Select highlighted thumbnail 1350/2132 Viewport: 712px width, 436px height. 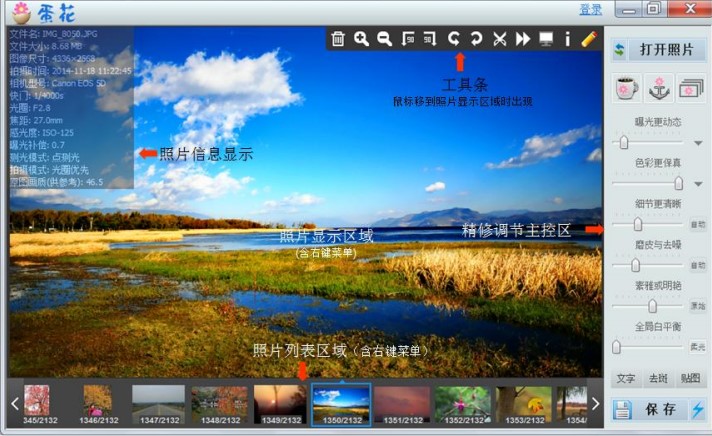tap(341, 405)
